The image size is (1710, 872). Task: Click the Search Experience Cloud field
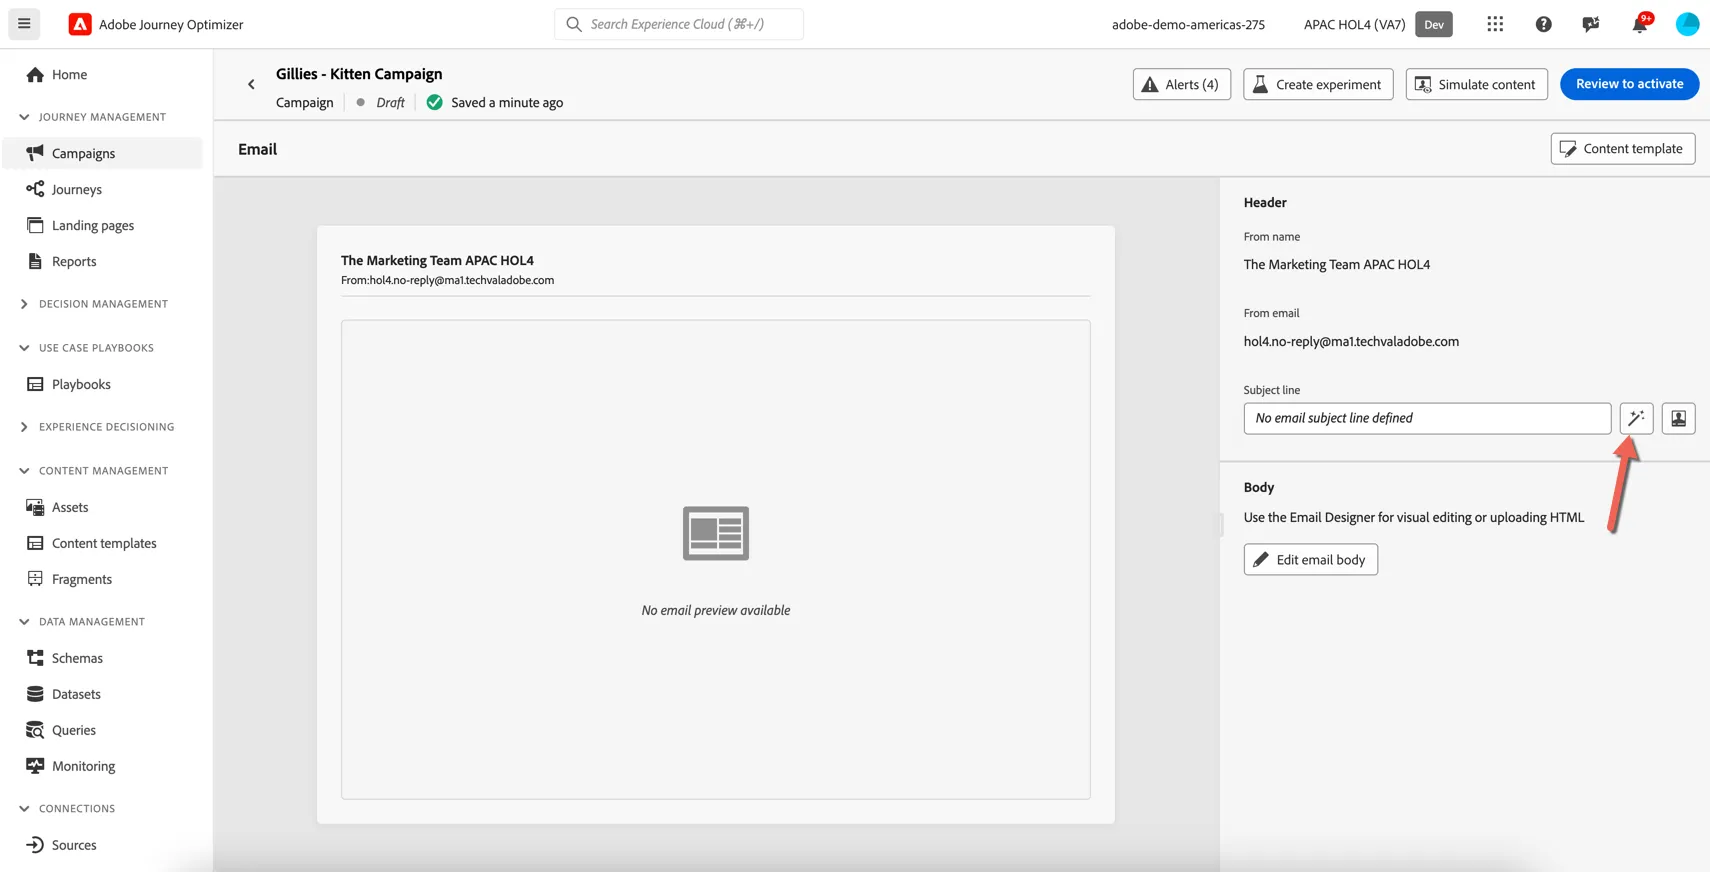pos(679,24)
